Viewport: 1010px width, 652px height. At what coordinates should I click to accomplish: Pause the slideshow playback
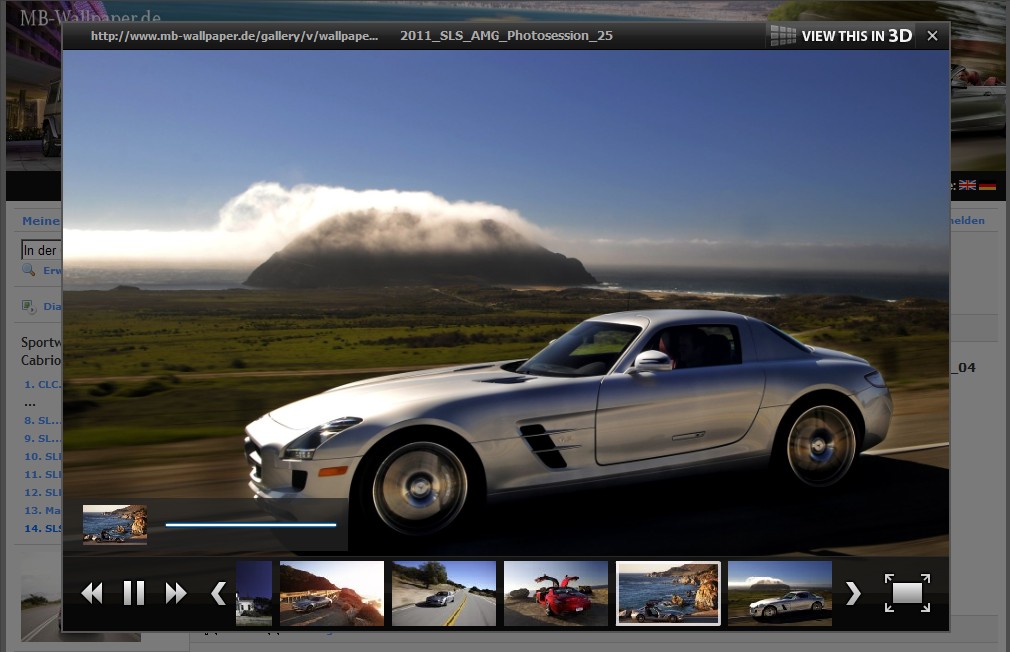click(134, 593)
